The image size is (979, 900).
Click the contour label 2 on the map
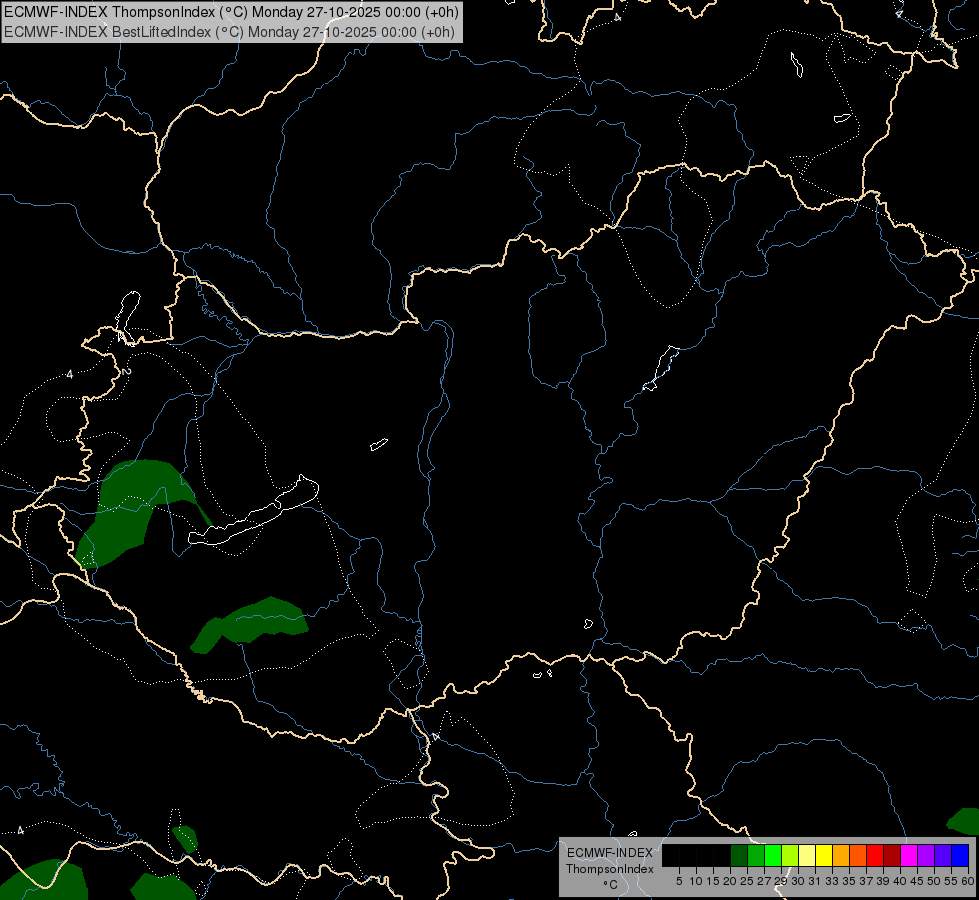coord(126,372)
